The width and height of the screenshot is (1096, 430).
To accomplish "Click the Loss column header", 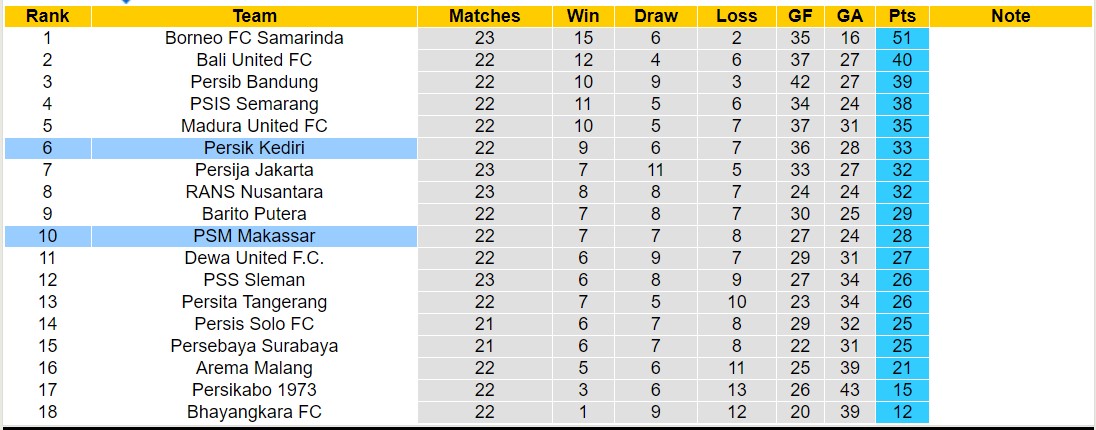I will pos(737,16).
